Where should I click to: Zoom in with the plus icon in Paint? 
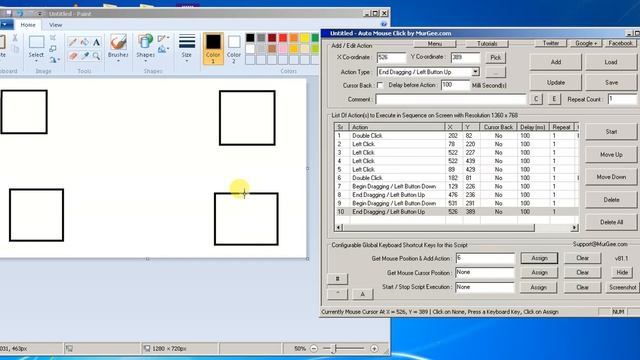click(x=374, y=349)
